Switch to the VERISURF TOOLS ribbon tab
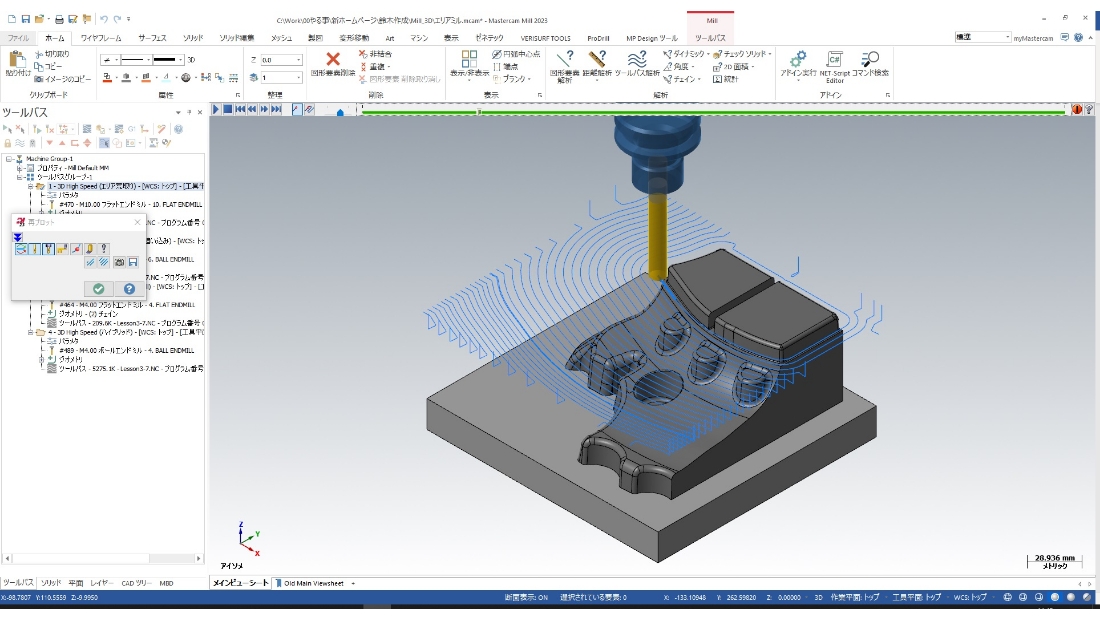The image size is (1100, 620). point(545,38)
